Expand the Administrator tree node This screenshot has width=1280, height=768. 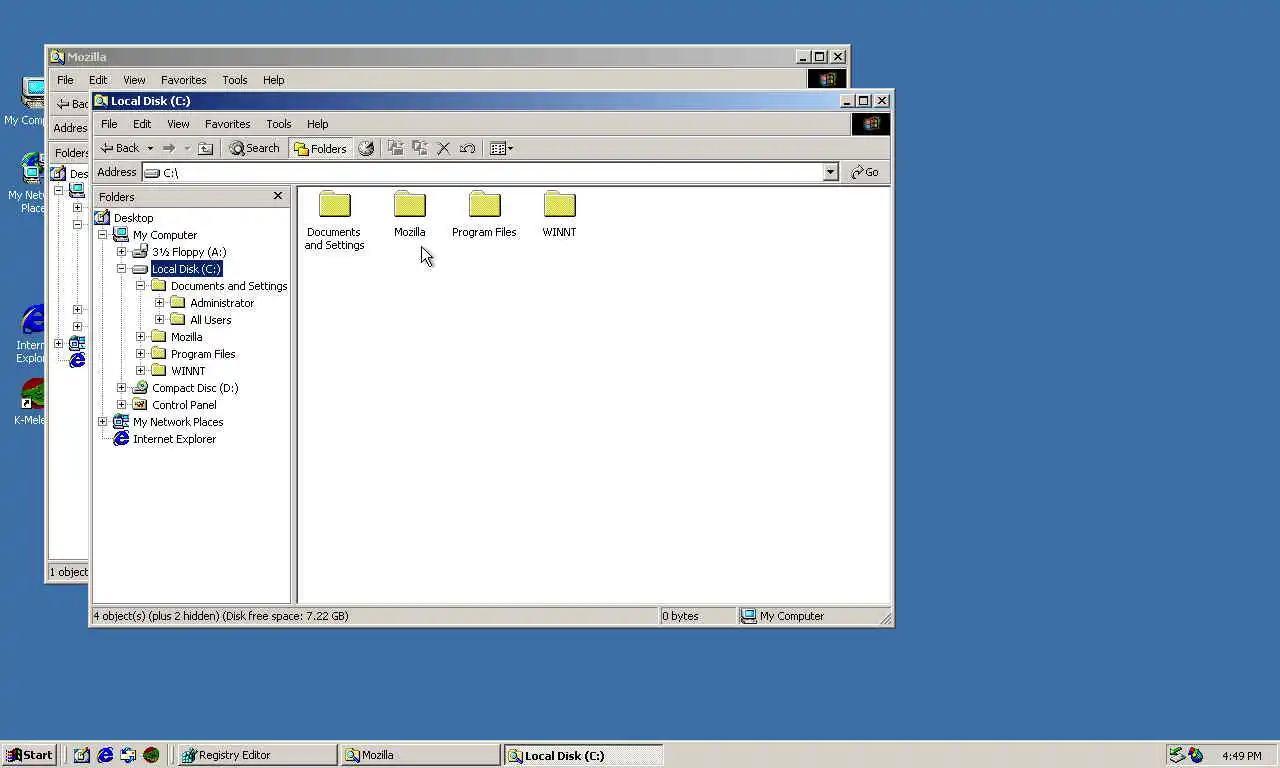point(159,303)
